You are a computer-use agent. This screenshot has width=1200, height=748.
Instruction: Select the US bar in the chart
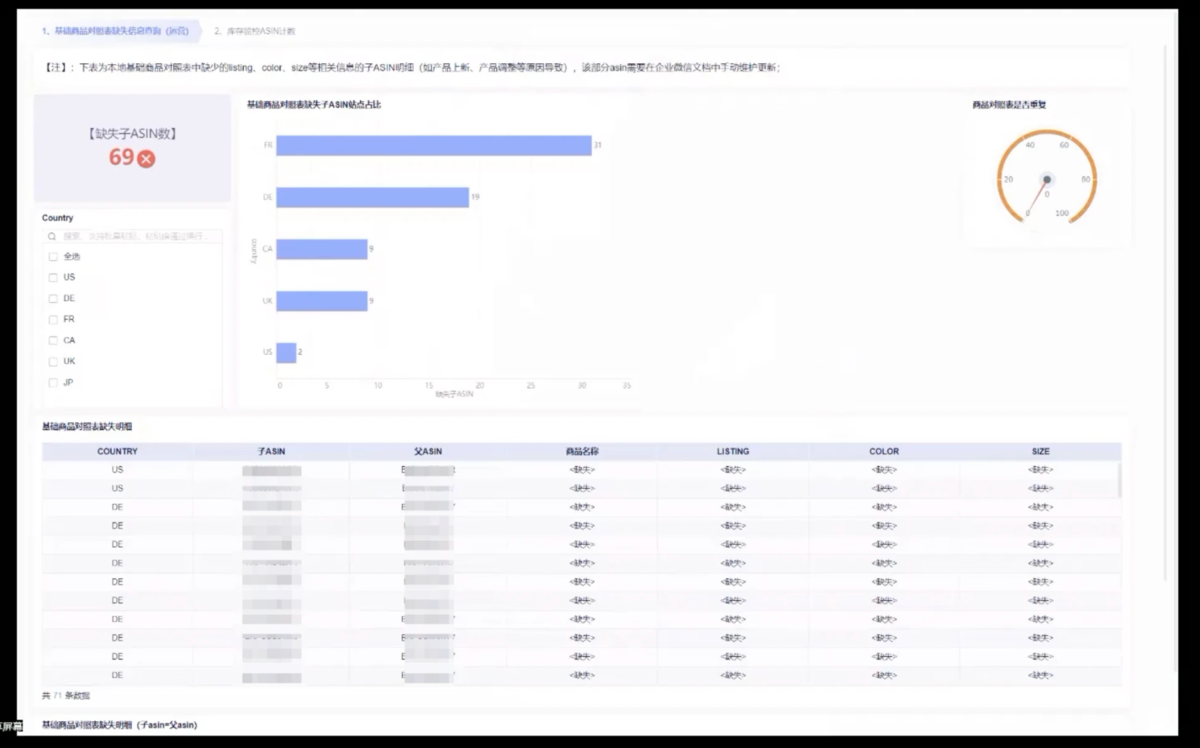(286, 353)
